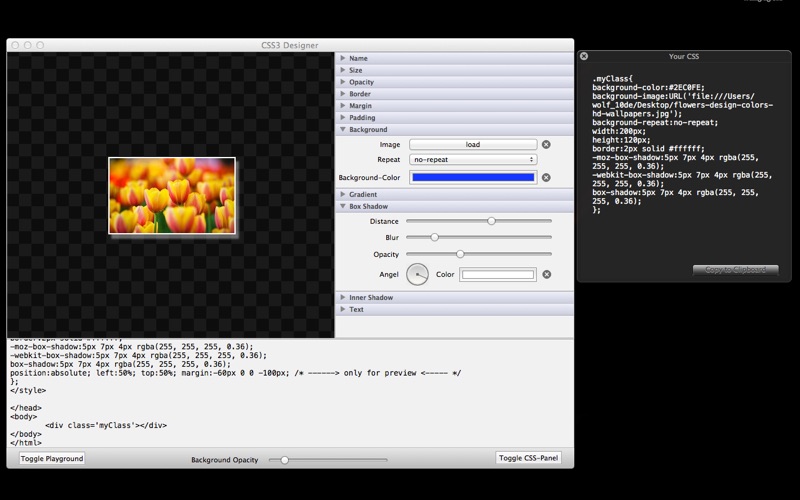Screen dimensions: 800x500
Task: Click the position:absolute preview code line
Action: pyautogui.click(x=235, y=373)
